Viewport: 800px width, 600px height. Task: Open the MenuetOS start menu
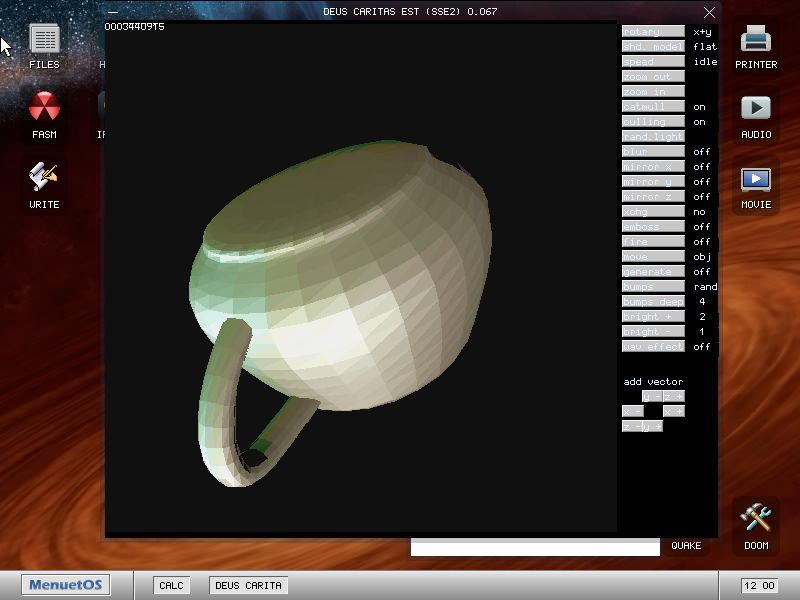click(x=64, y=584)
